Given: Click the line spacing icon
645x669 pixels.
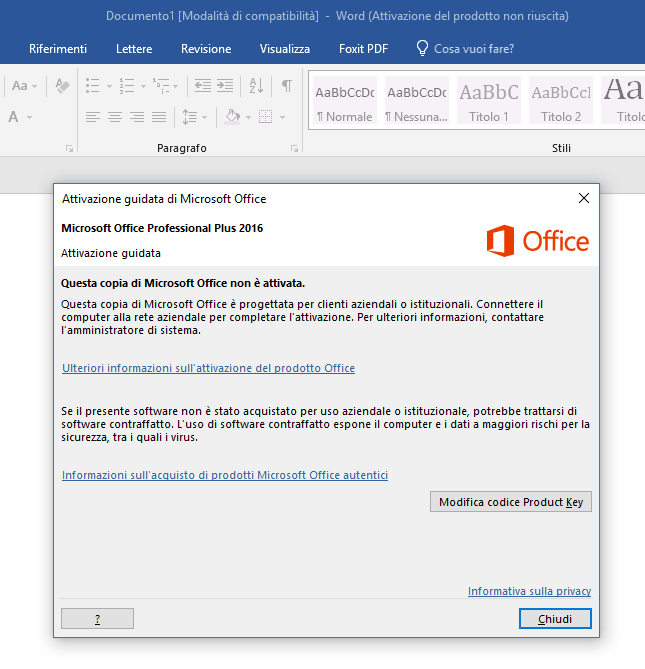Looking at the screenshot, I should pyautogui.click(x=189, y=117).
